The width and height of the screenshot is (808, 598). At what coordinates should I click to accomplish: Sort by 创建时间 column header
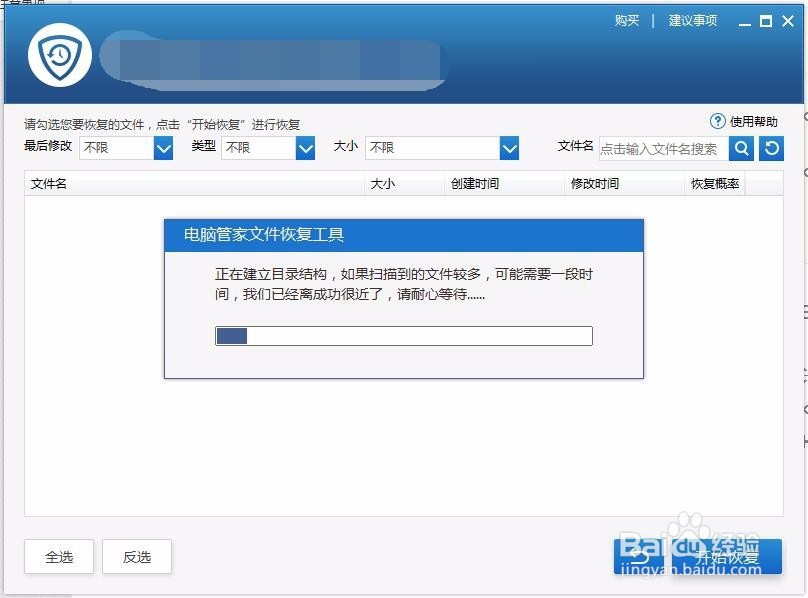504,184
